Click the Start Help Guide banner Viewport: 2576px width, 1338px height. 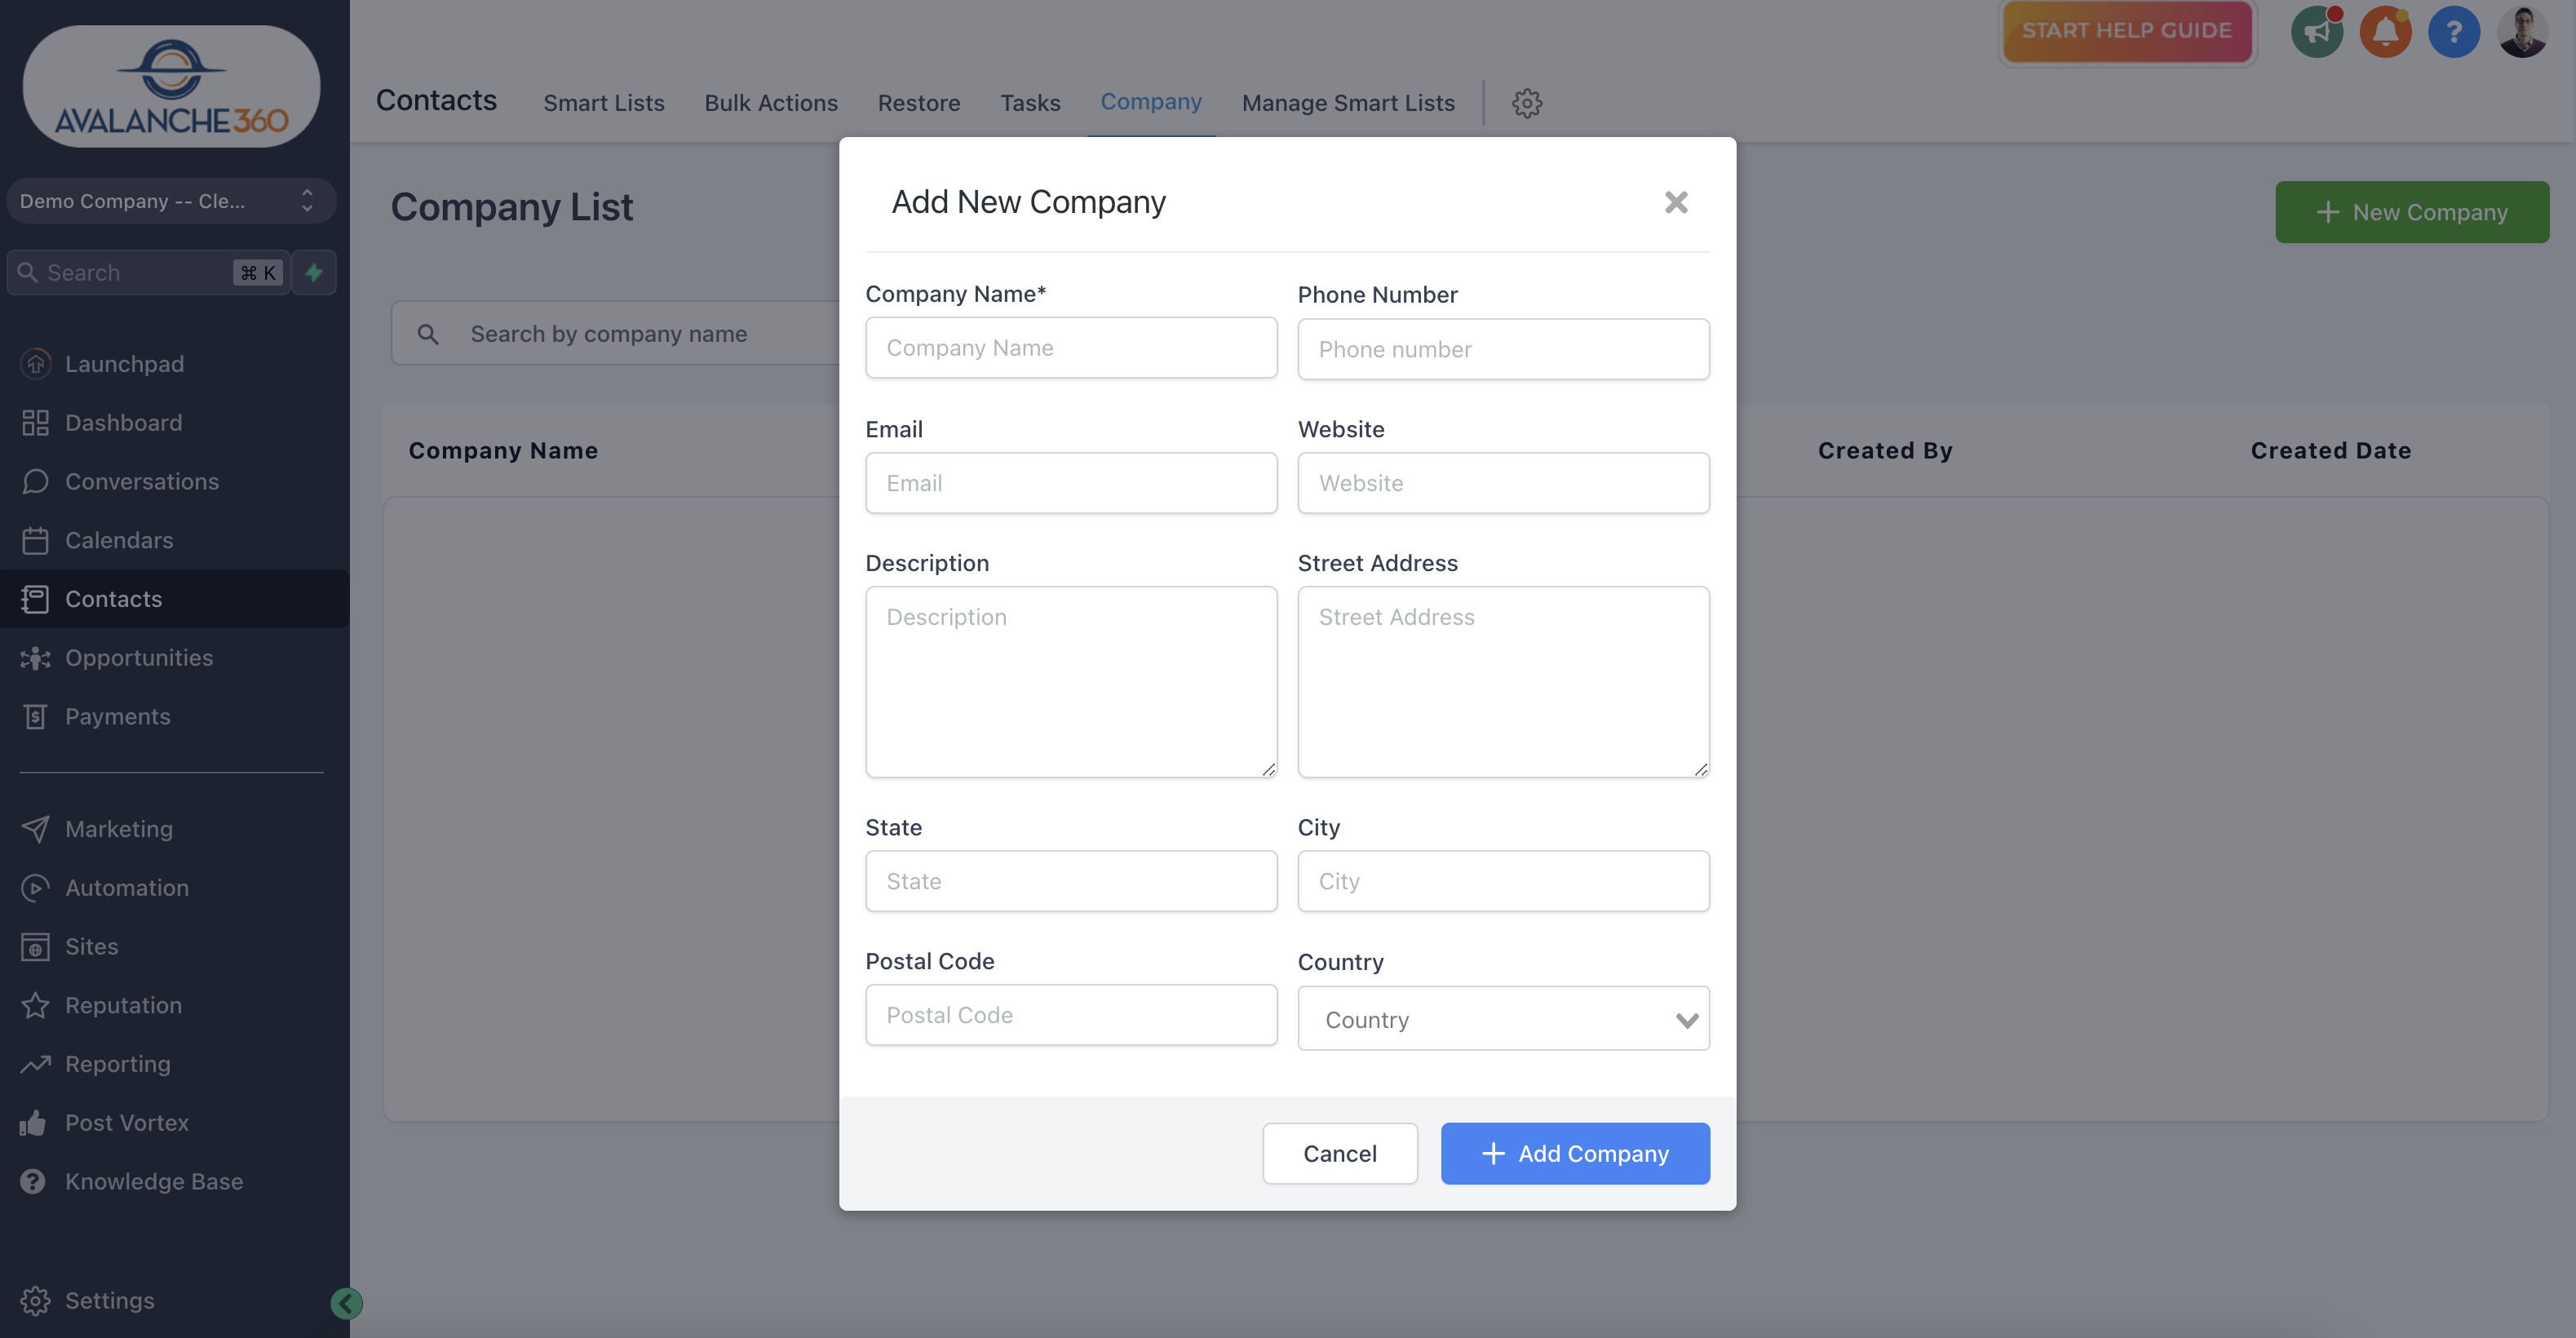click(x=2127, y=31)
